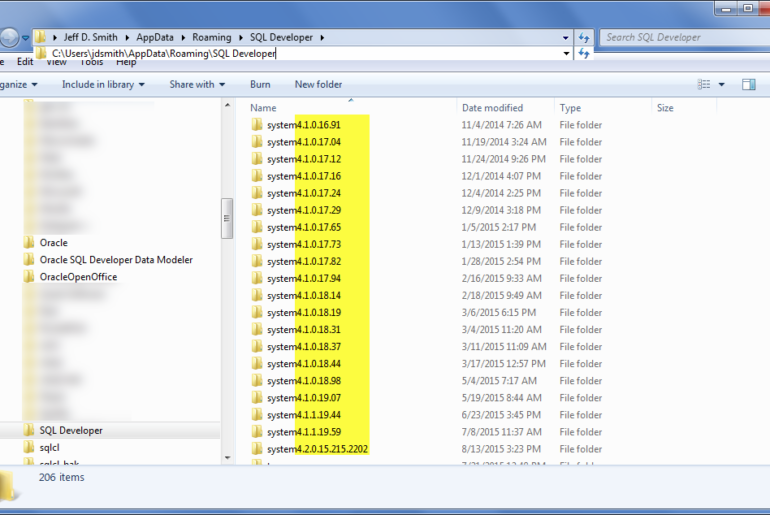
Task: Select SQL Developer folder in tree
Action: pos(71,431)
